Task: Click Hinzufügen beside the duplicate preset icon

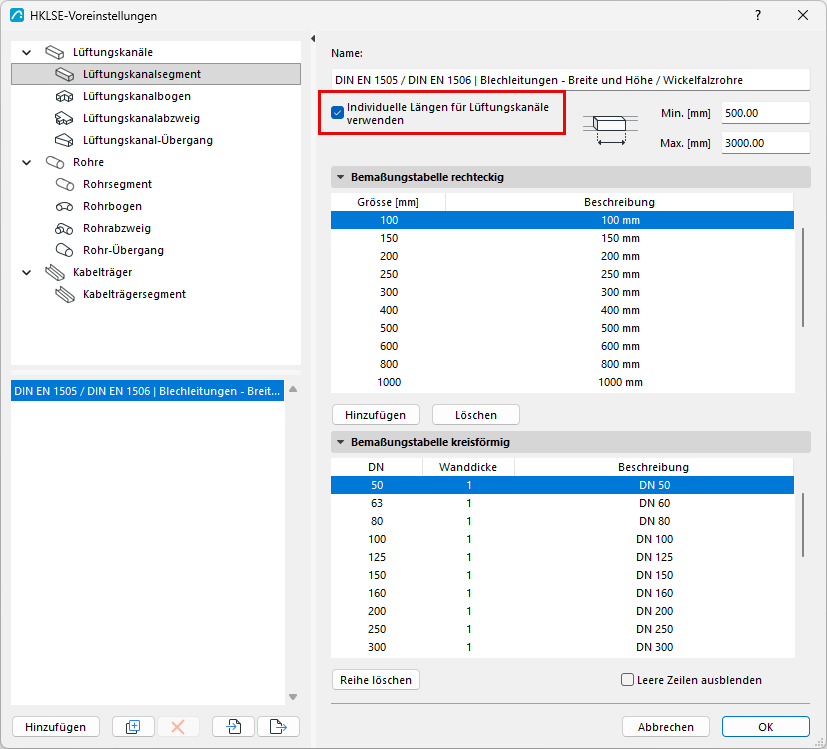Action: pos(55,727)
